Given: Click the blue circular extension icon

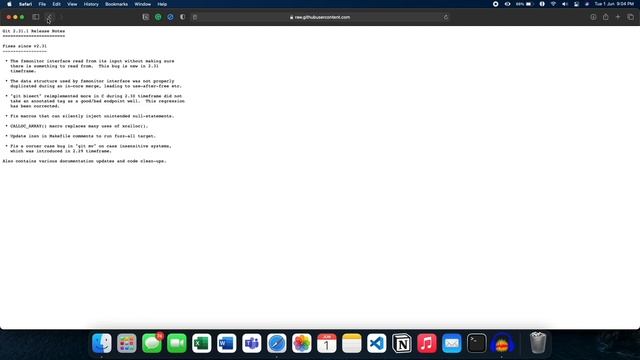Looking at the screenshot, I should point(170,17).
